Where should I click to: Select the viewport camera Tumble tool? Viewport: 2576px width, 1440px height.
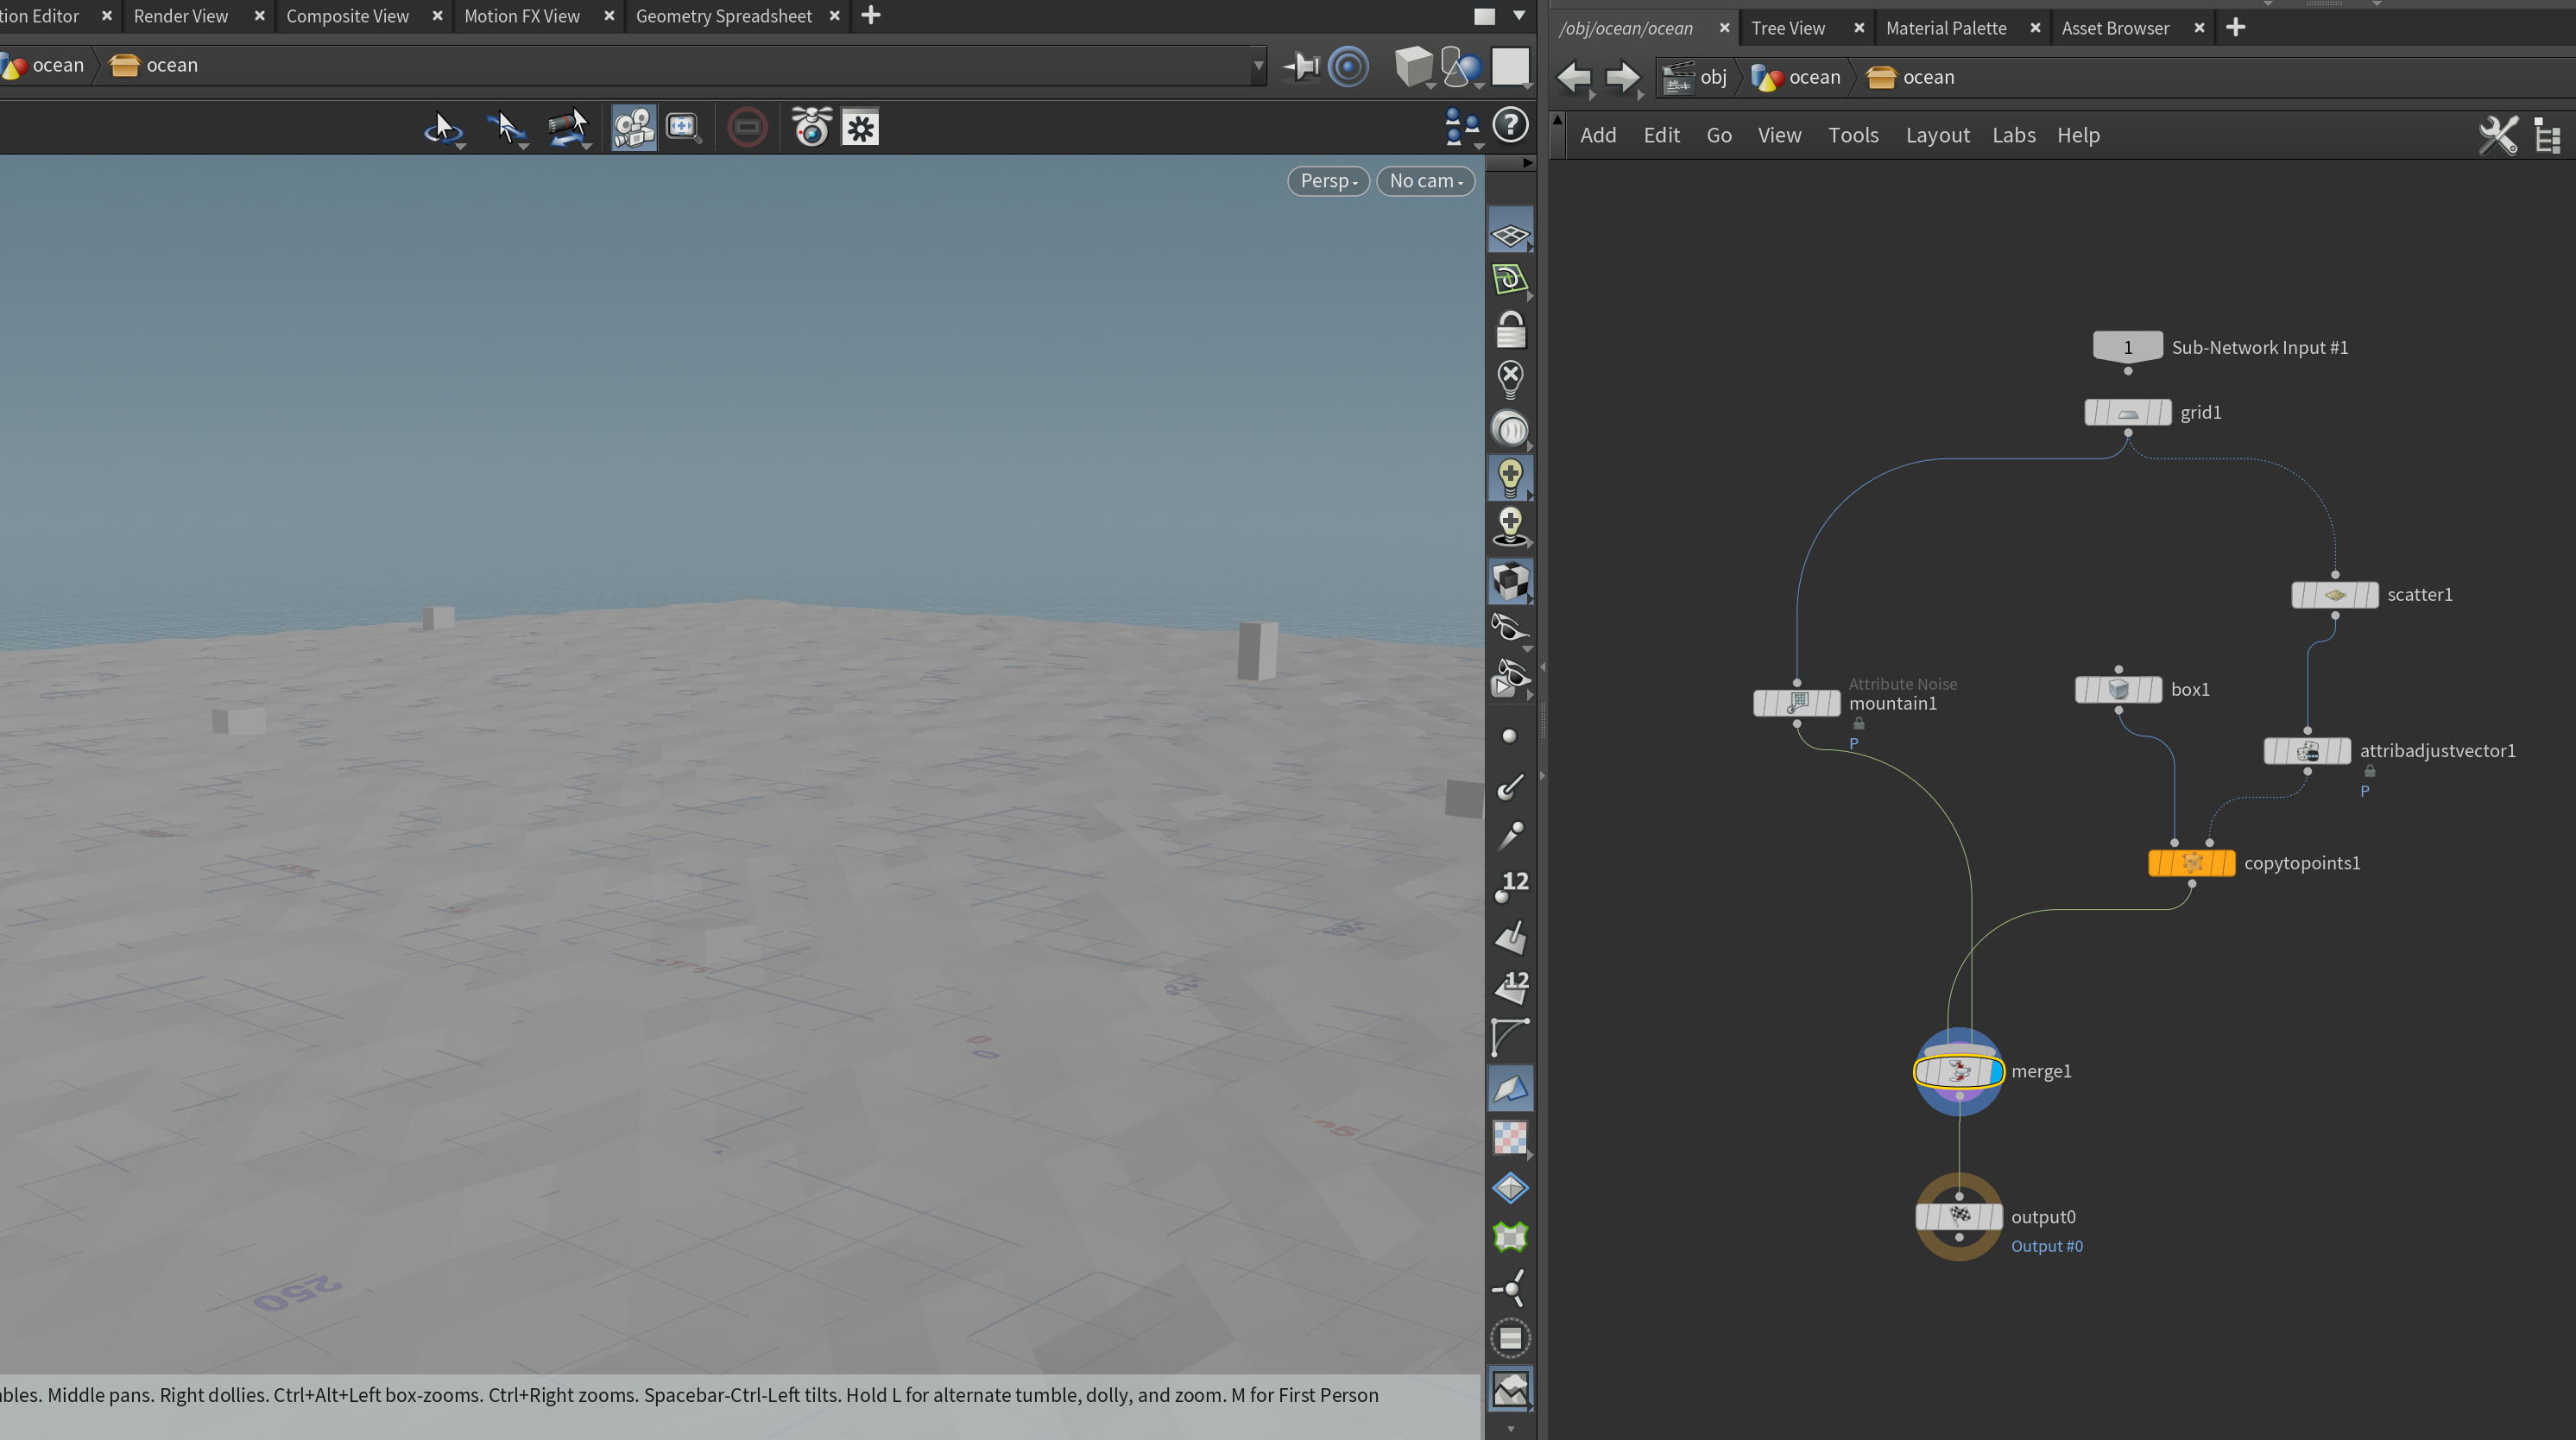click(442, 127)
